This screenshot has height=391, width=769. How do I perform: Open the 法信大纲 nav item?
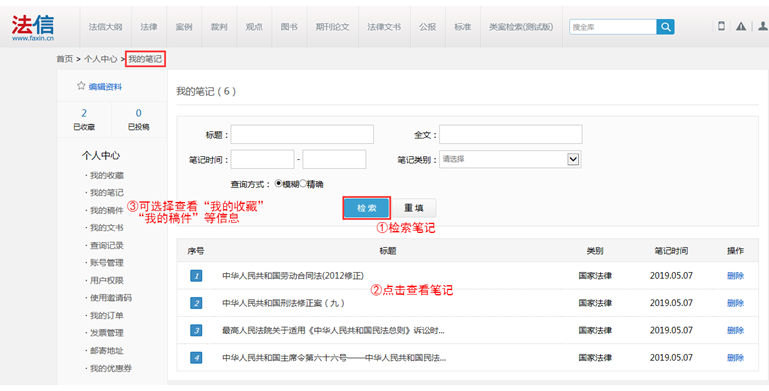click(105, 27)
